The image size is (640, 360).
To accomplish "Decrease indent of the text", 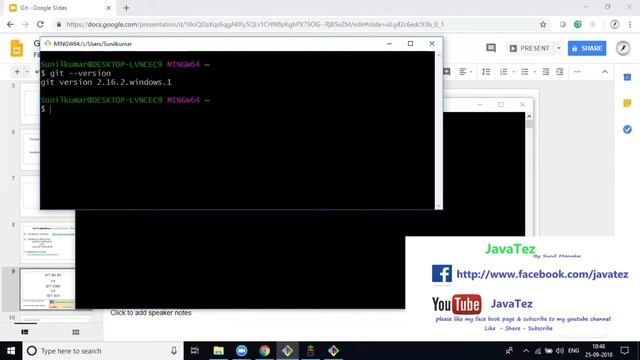I will [x=546, y=72].
